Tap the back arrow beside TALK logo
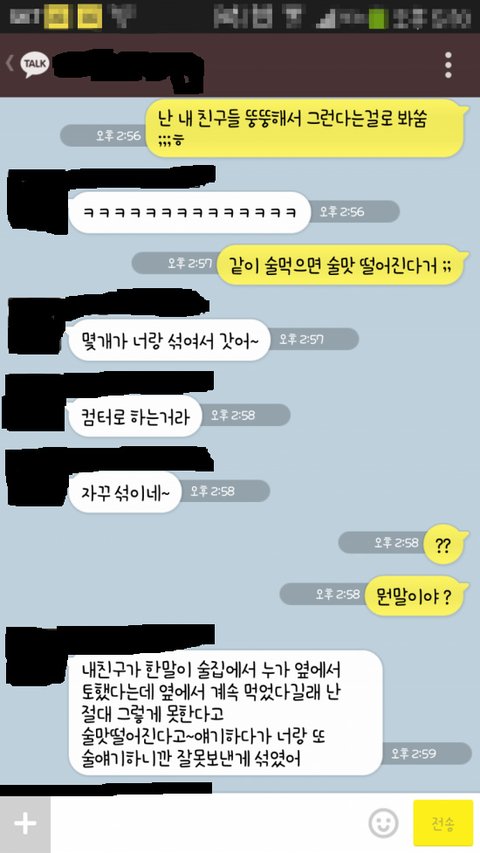 [x=9, y=65]
